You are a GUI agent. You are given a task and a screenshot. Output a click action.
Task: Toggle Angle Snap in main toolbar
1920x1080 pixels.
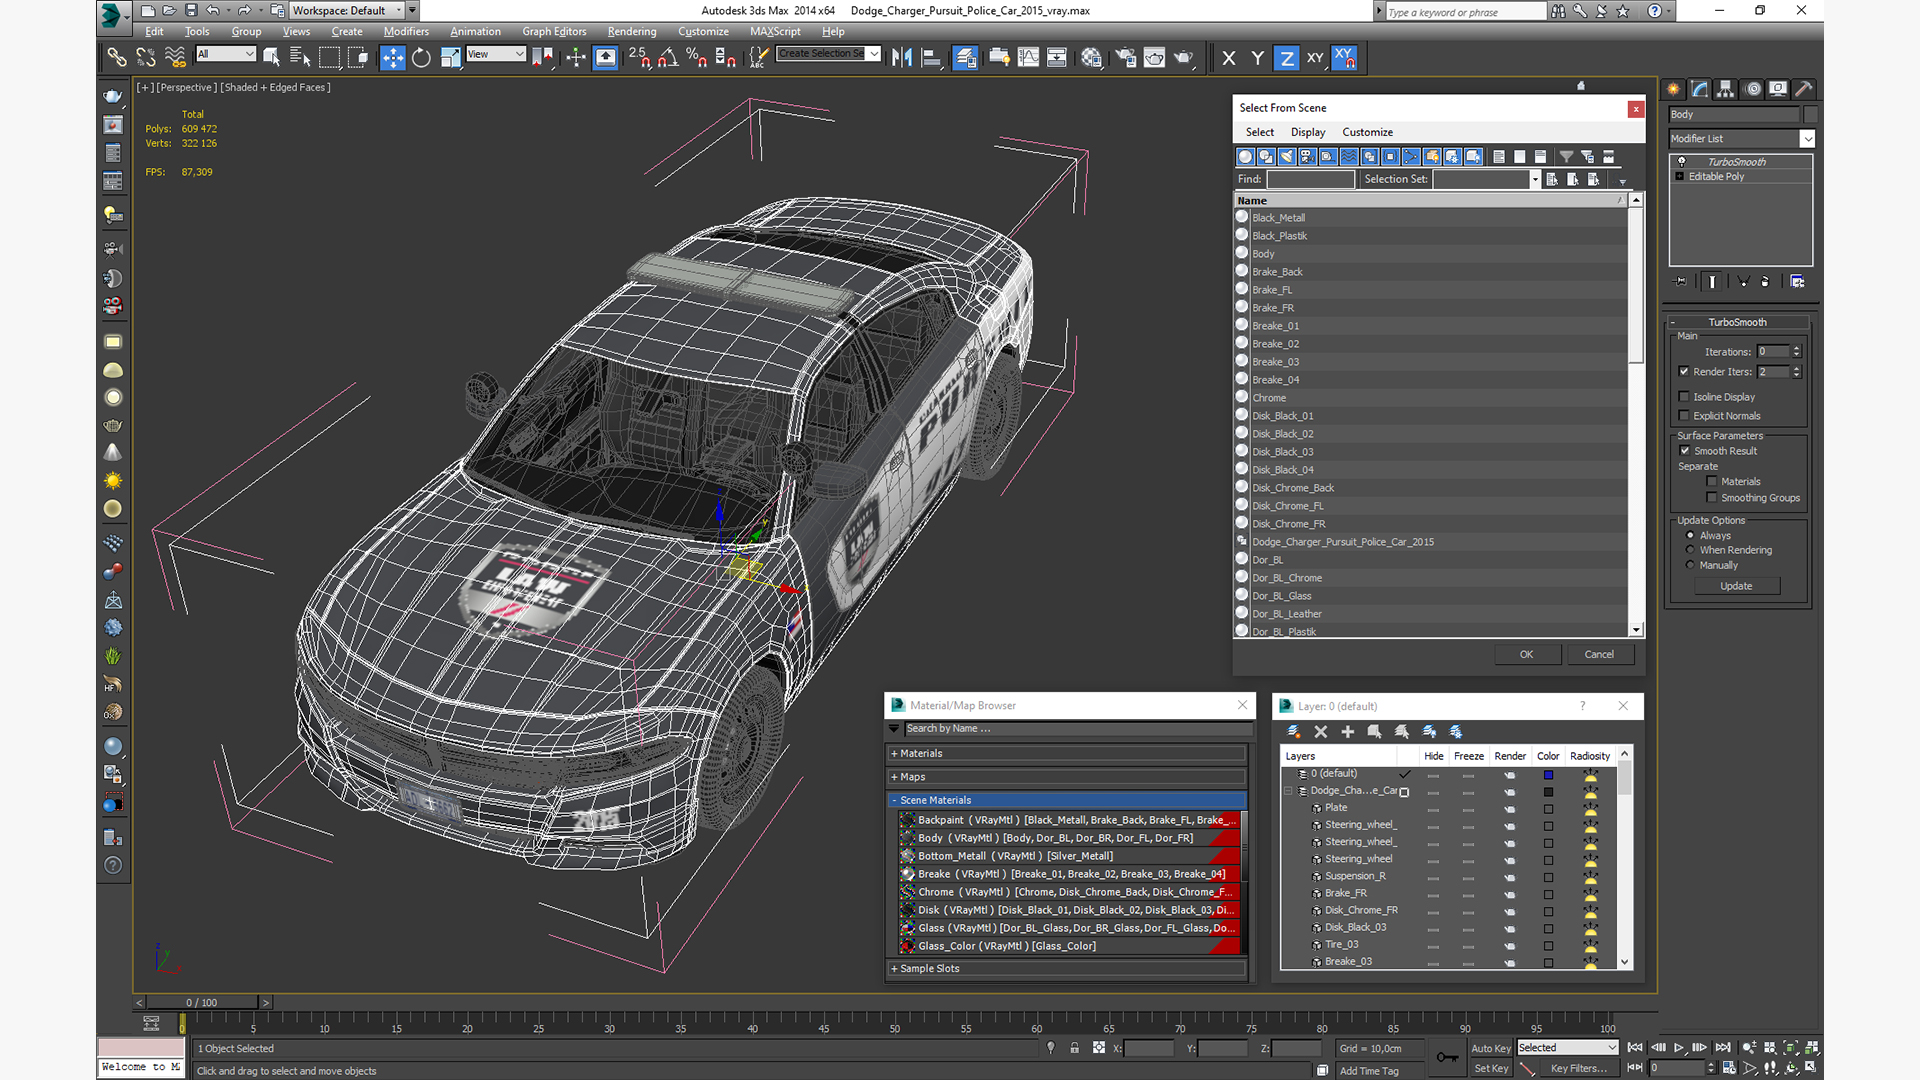(668, 58)
